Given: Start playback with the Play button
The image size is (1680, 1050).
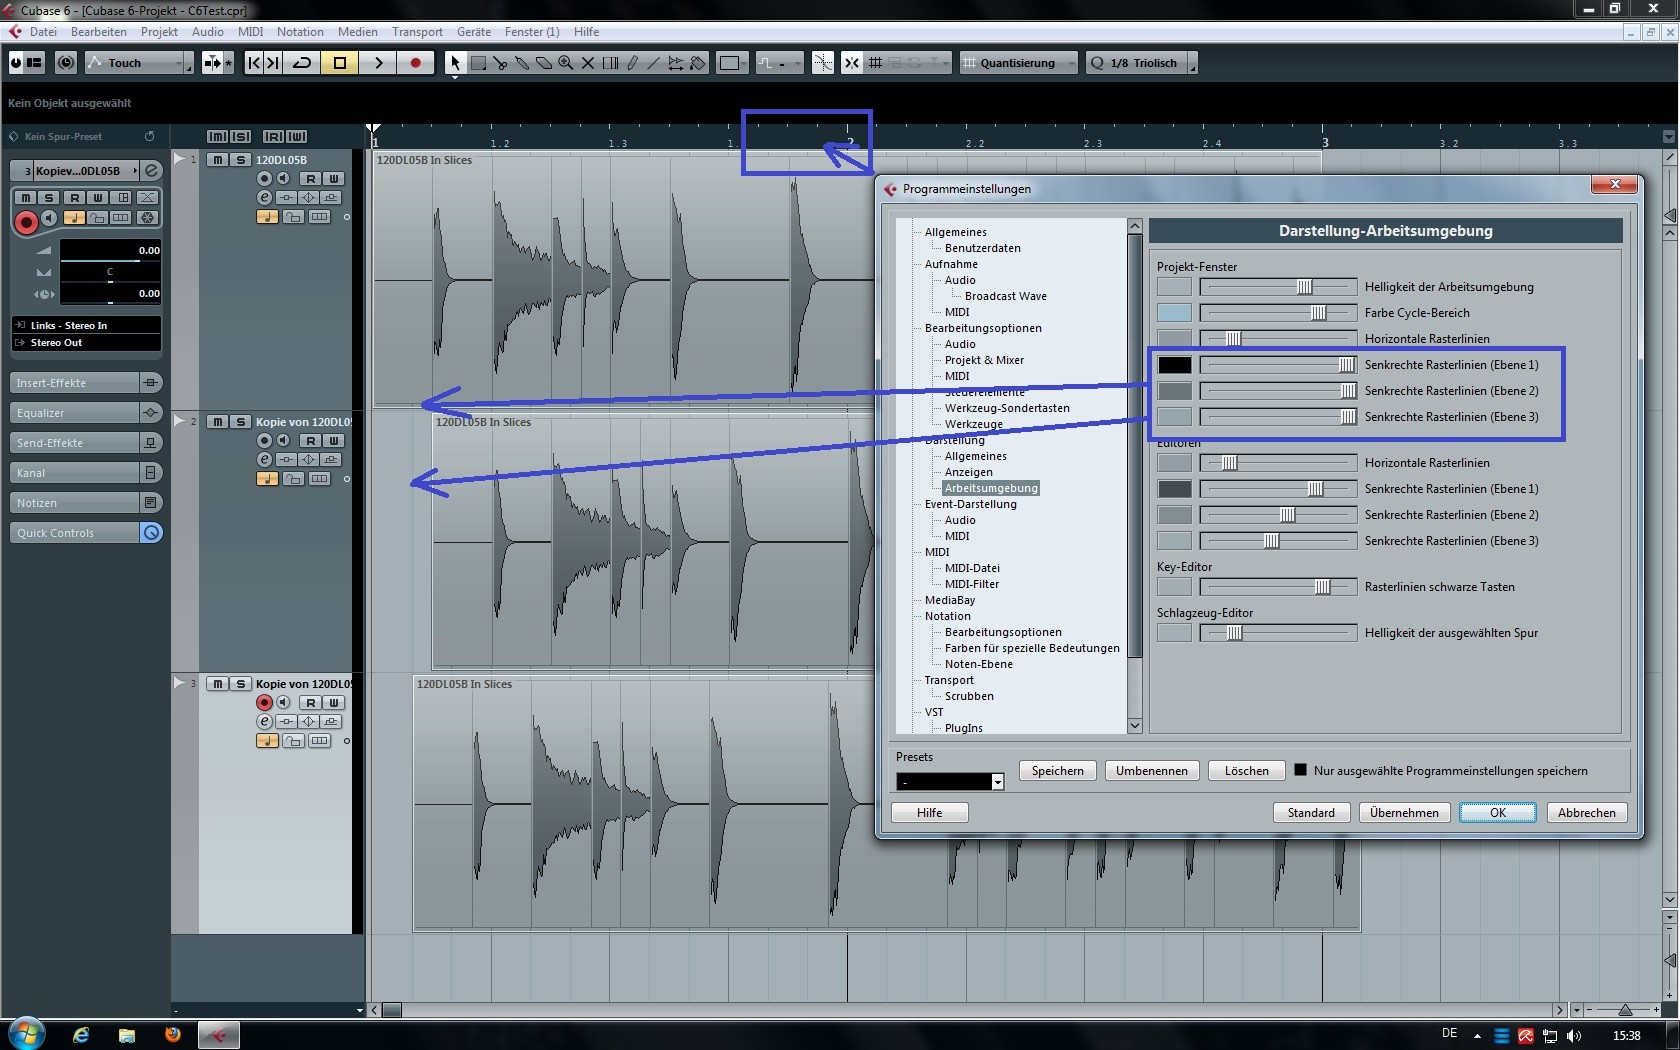Looking at the screenshot, I should pos(378,63).
